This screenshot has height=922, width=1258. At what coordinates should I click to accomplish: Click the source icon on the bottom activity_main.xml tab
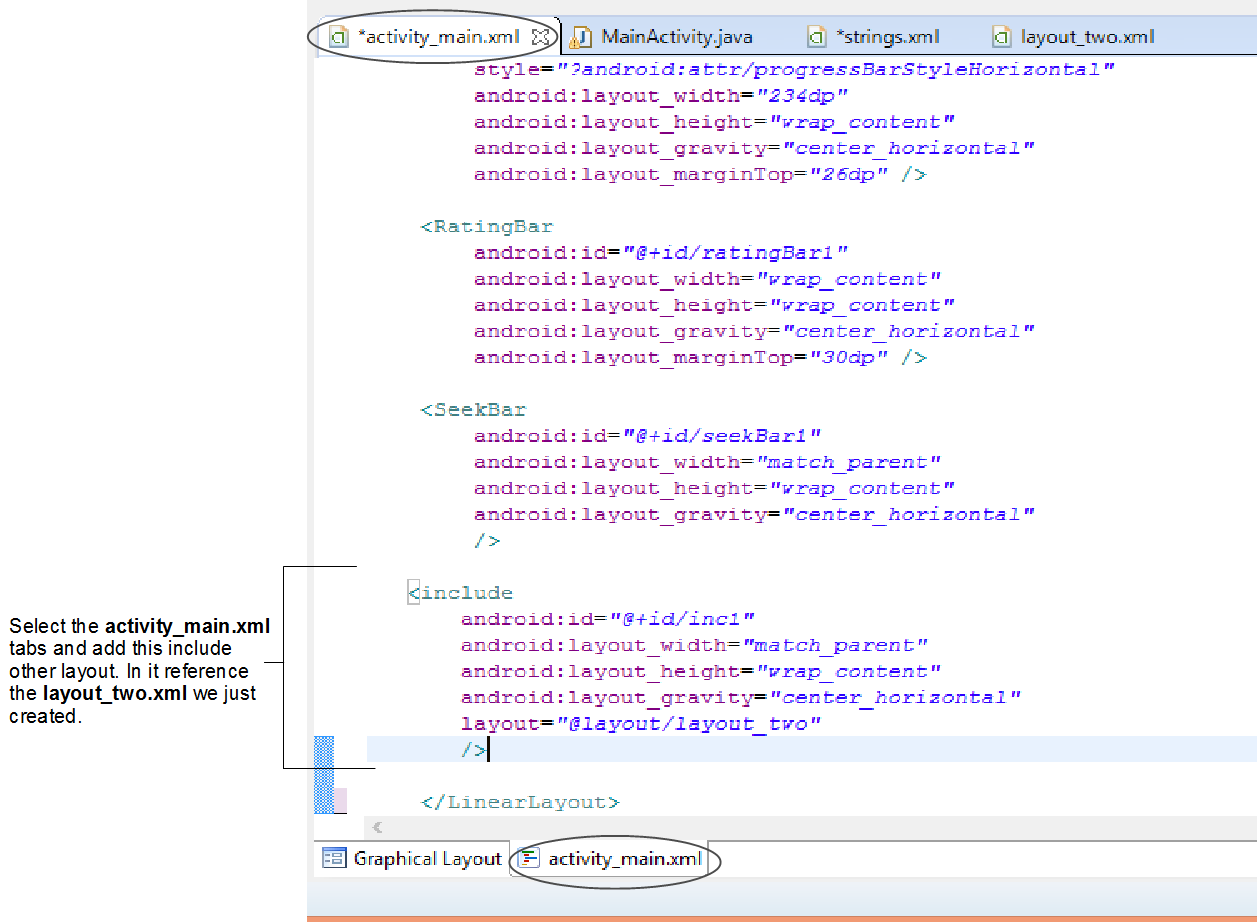[530, 858]
